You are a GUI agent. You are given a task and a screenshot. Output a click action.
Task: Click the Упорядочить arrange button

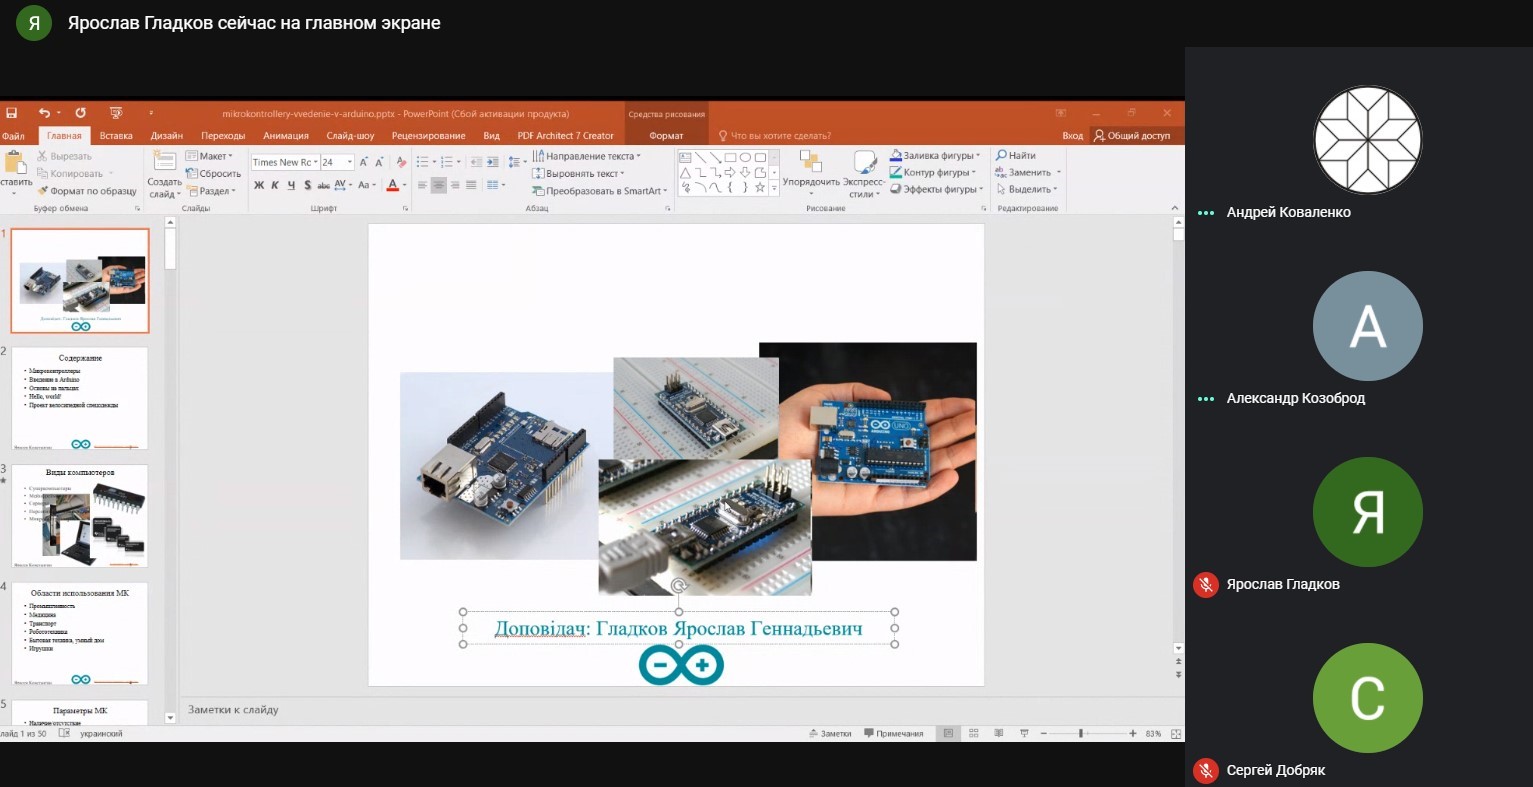coord(811,174)
